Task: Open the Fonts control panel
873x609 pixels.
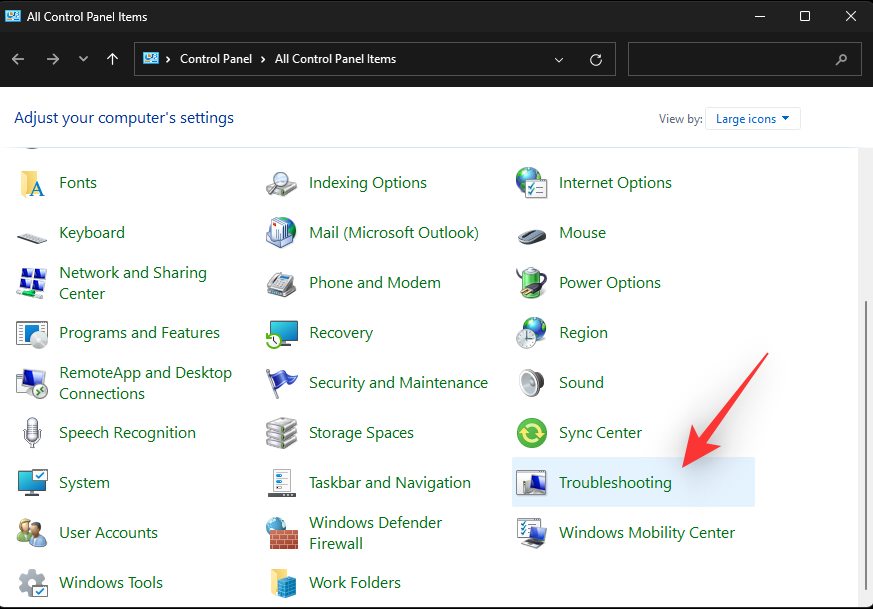Action: [76, 182]
